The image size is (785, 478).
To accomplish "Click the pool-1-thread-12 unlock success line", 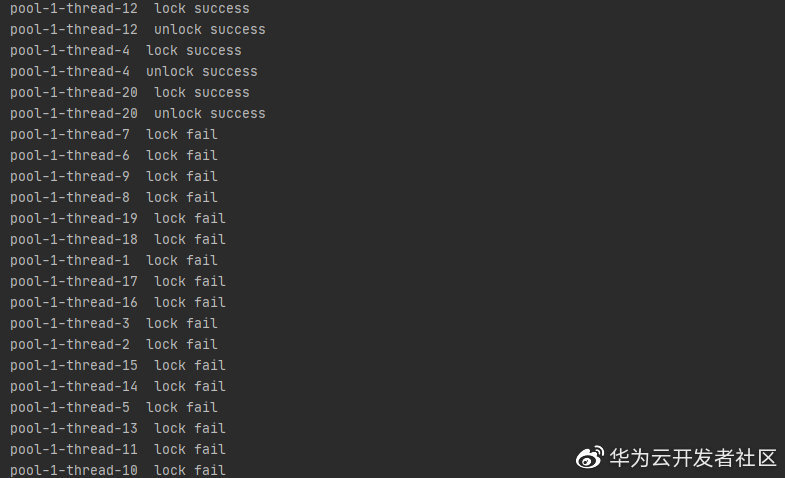I will click(x=138, y=30).
